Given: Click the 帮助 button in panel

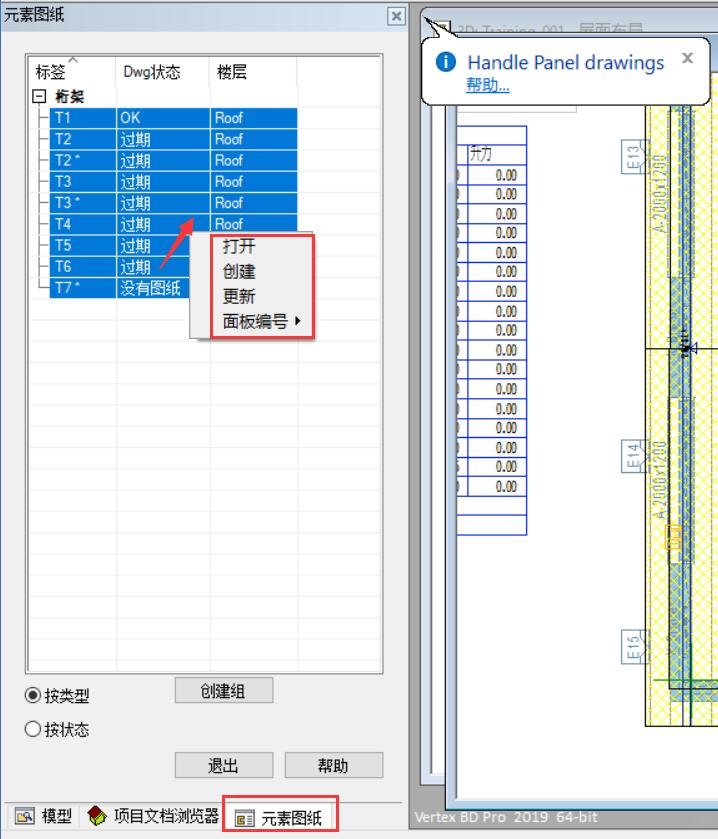Looking at the screenshot, I should 333,765.
